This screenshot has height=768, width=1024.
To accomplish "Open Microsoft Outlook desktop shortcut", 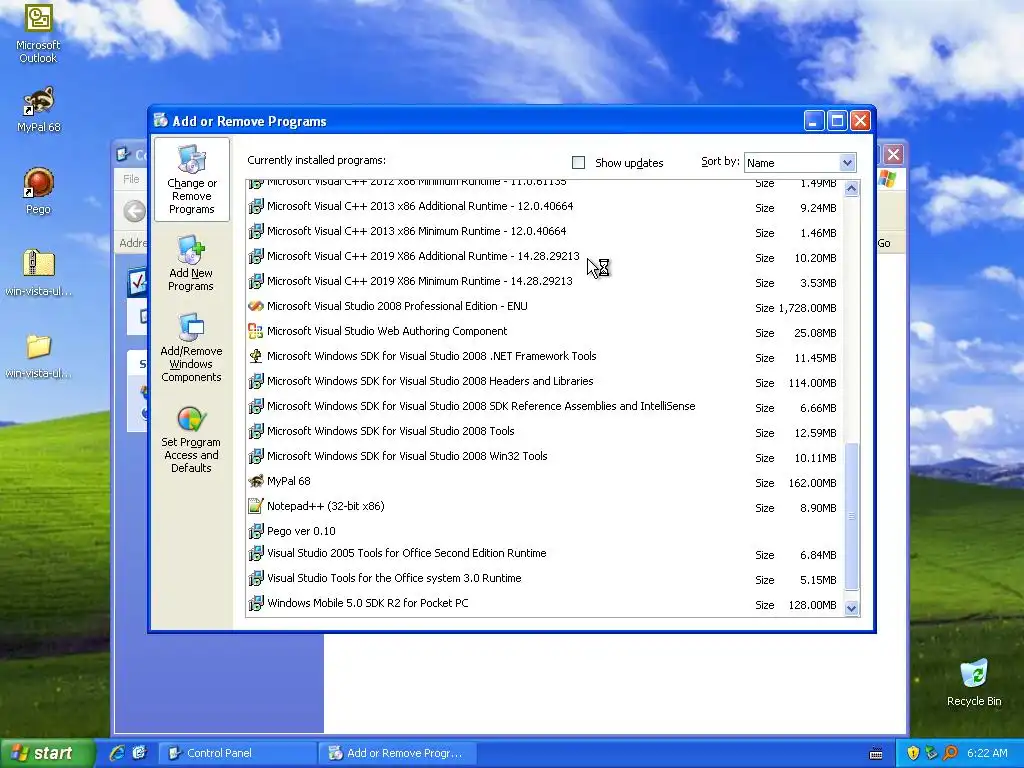I will pos(38,33).
